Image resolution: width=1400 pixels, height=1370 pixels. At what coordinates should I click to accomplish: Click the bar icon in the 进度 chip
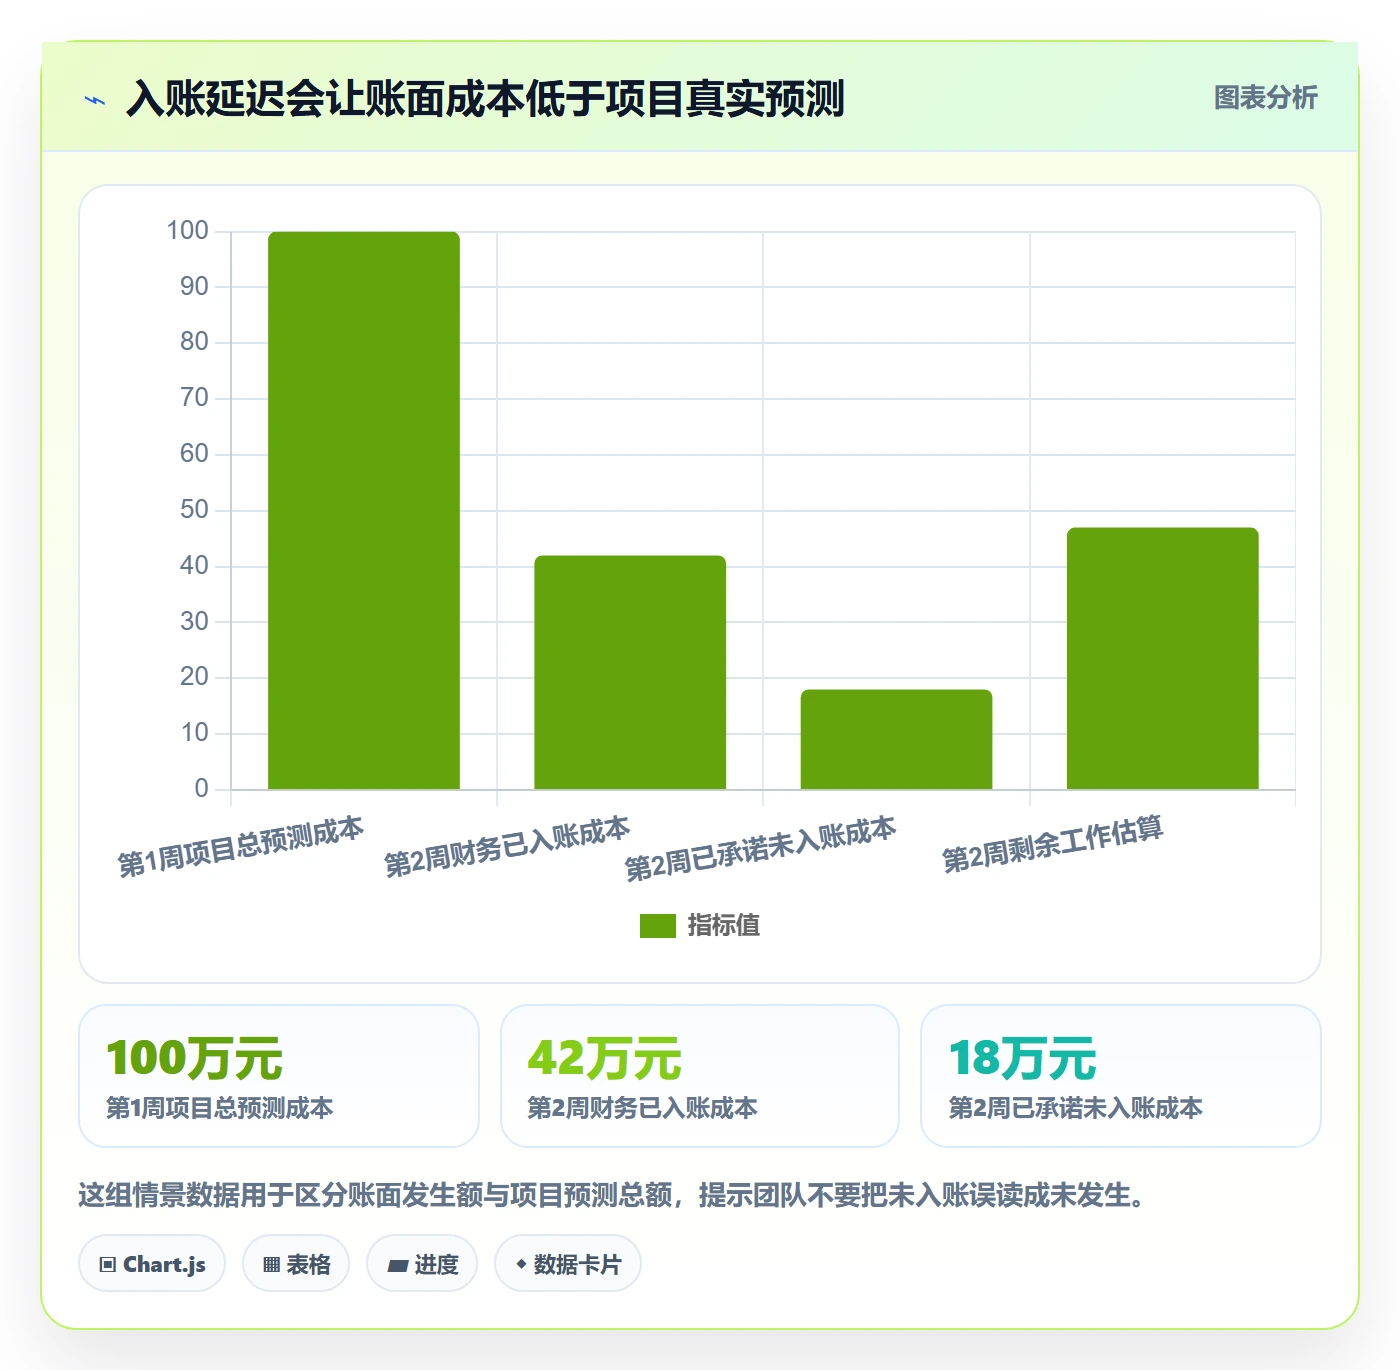click(397, 1266)
